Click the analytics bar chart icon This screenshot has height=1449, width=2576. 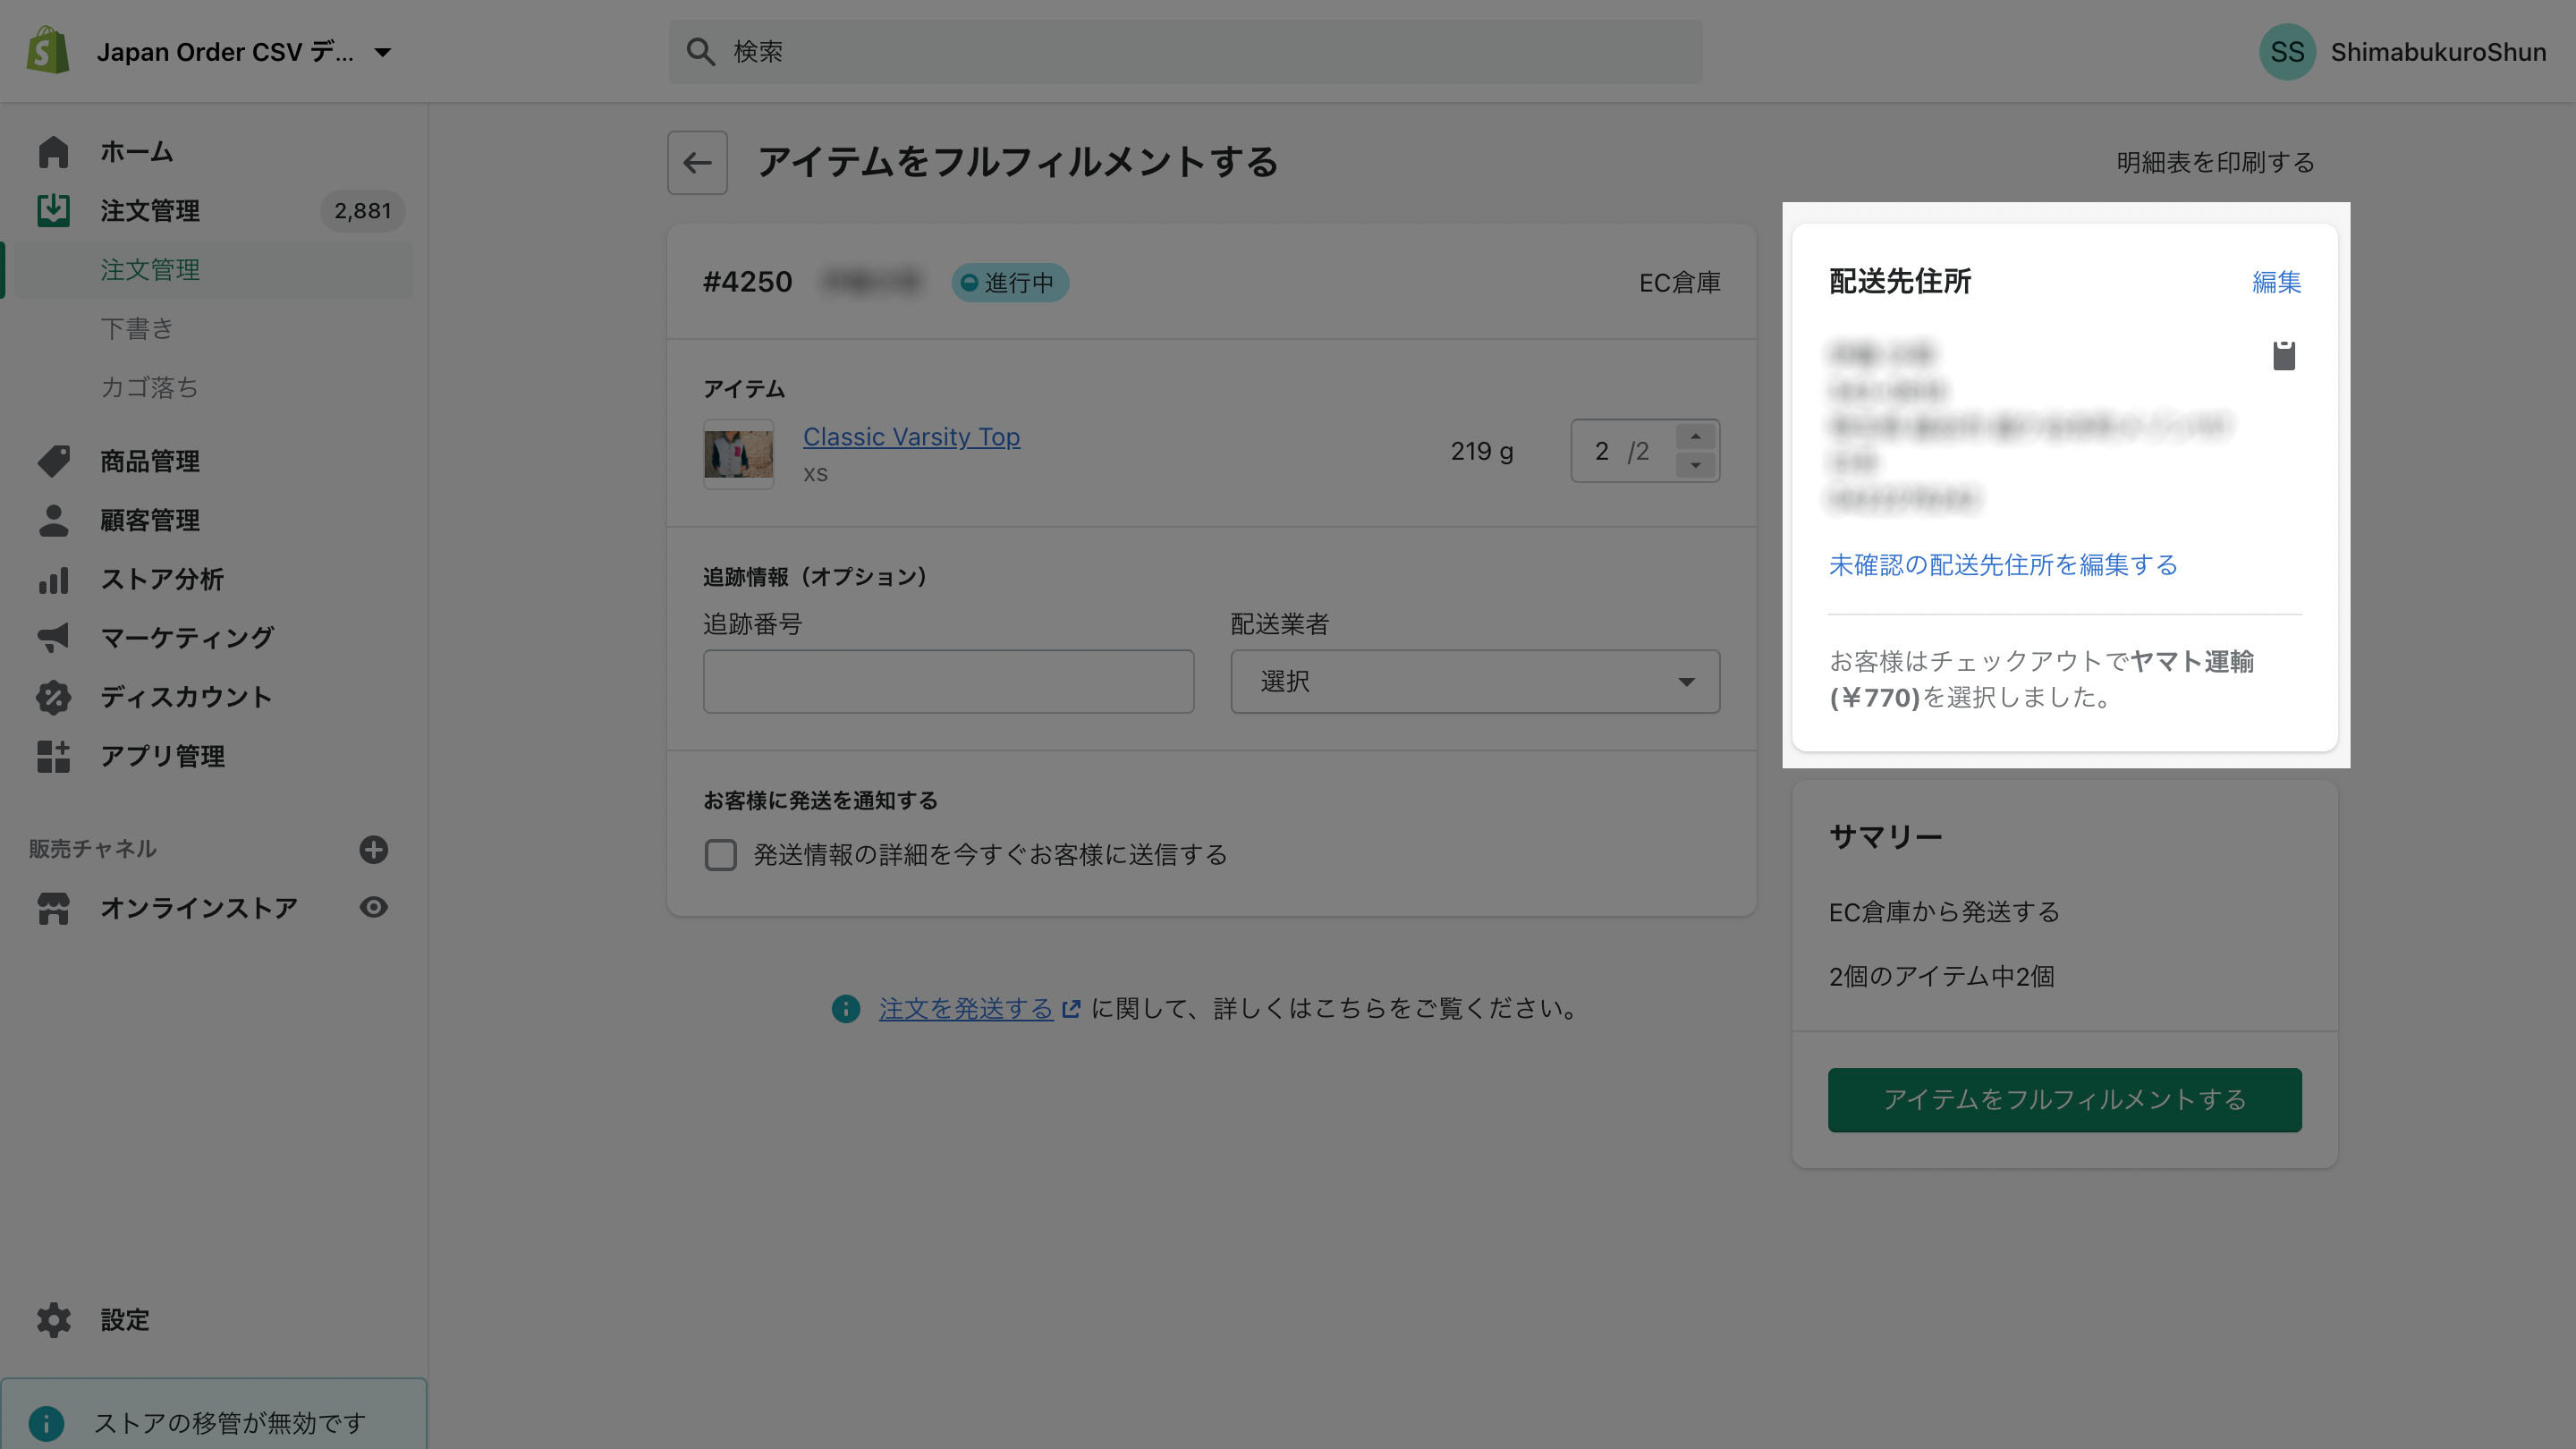pos(53,579)
